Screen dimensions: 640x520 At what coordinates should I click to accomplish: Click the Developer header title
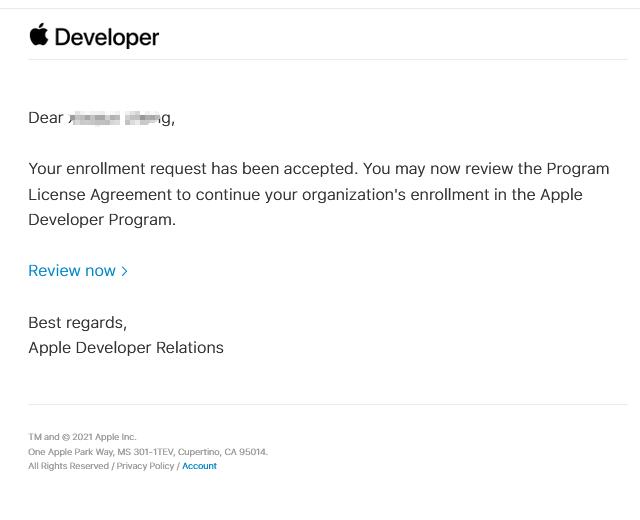pos(107,38)
